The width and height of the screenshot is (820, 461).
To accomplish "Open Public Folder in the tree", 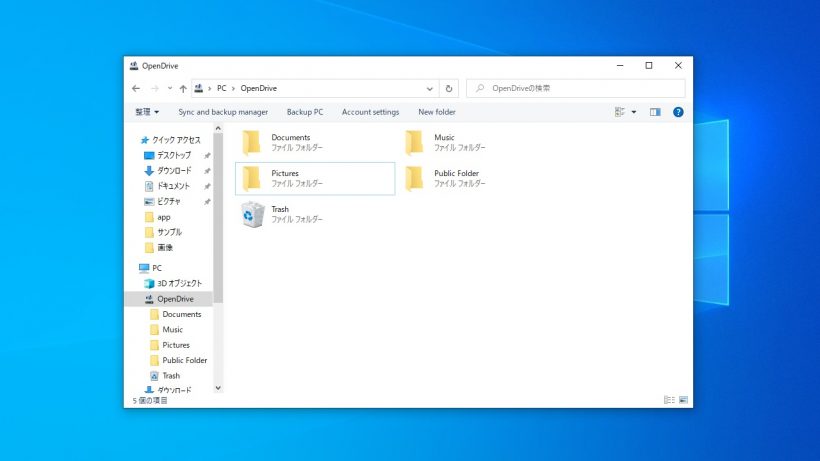I will tap(184, 360).
